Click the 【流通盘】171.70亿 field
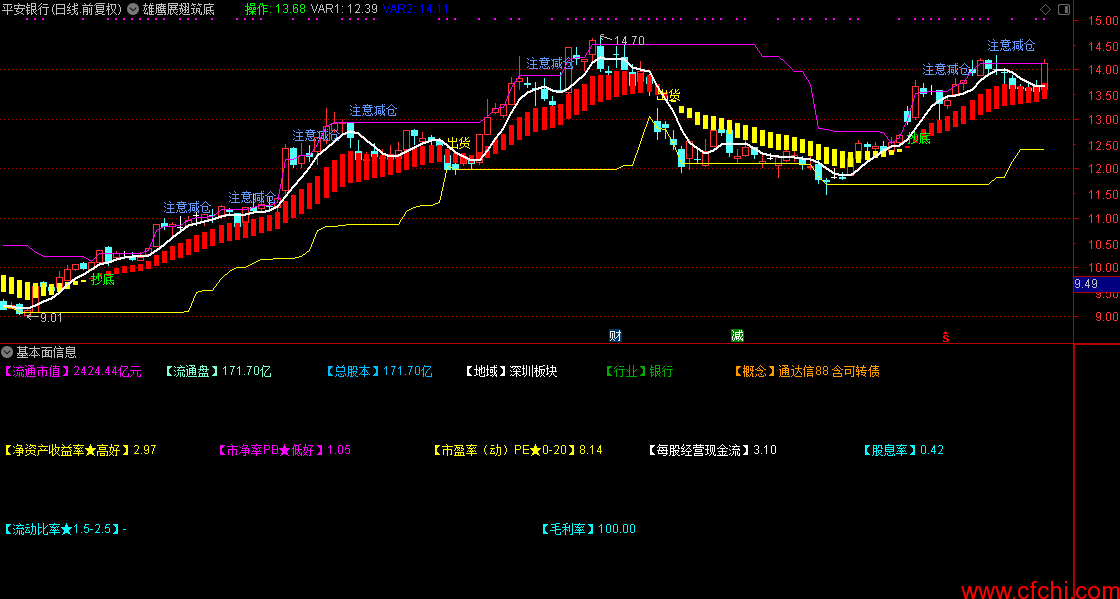The image size is (1120, 599). tap(218, 371)
